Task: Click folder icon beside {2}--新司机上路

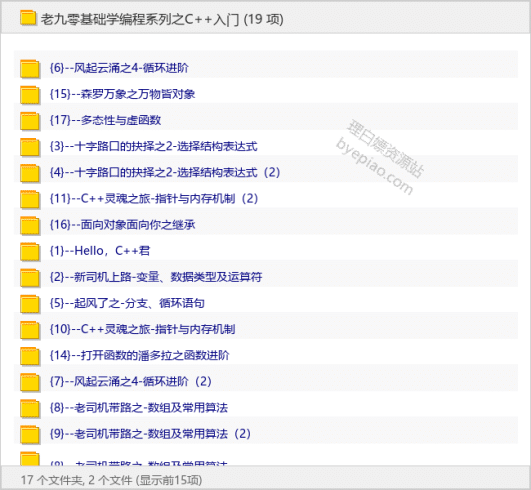Action: (30, 278)
